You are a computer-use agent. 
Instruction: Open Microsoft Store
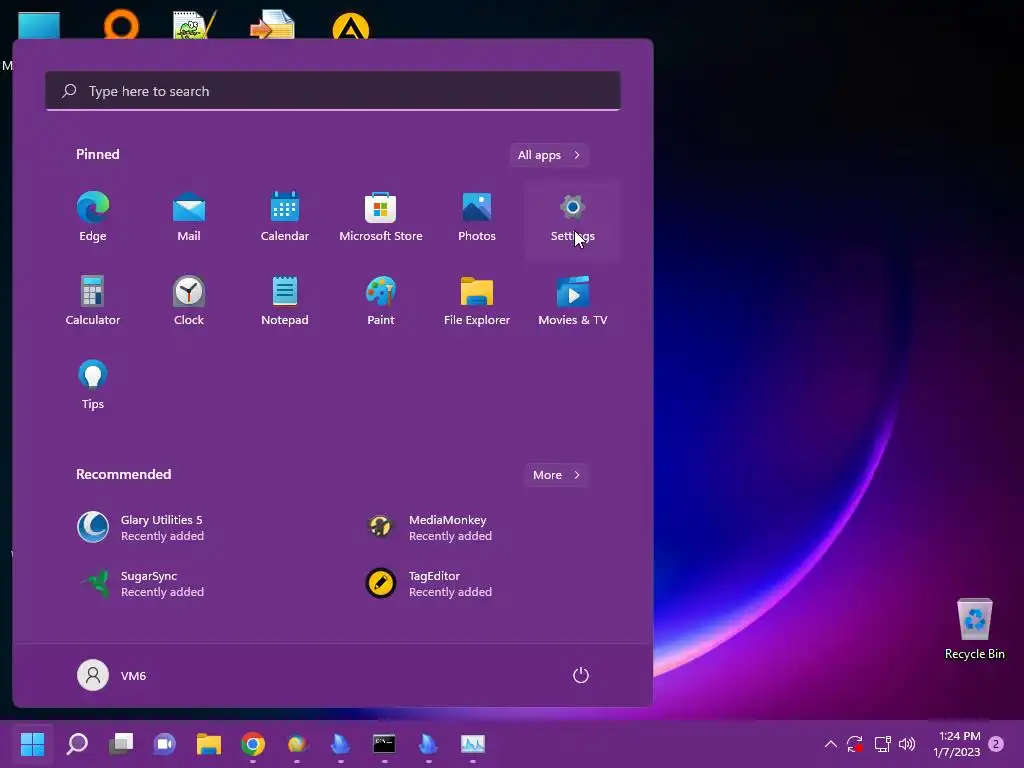(381, 218)
